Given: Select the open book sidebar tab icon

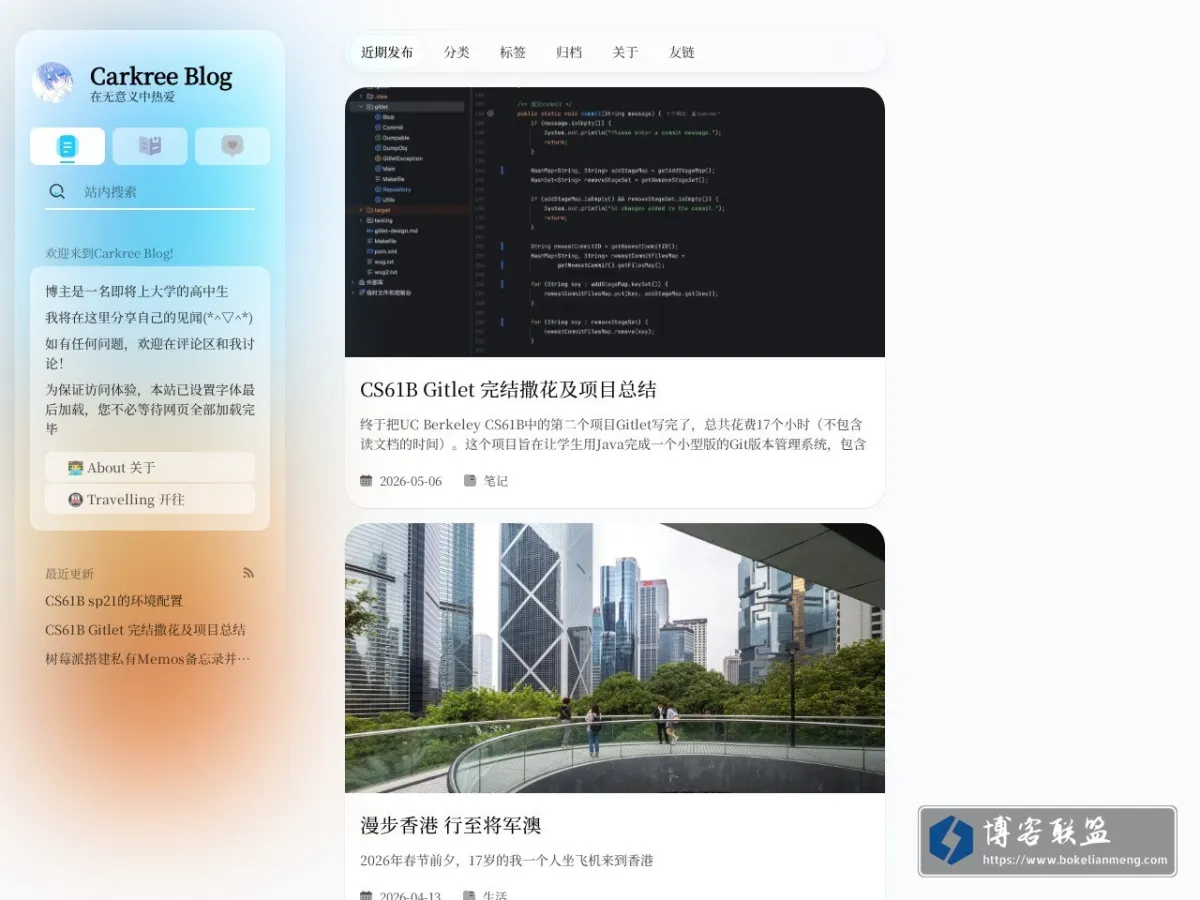Looking at the screenshot, I should [x=150, y=147].
